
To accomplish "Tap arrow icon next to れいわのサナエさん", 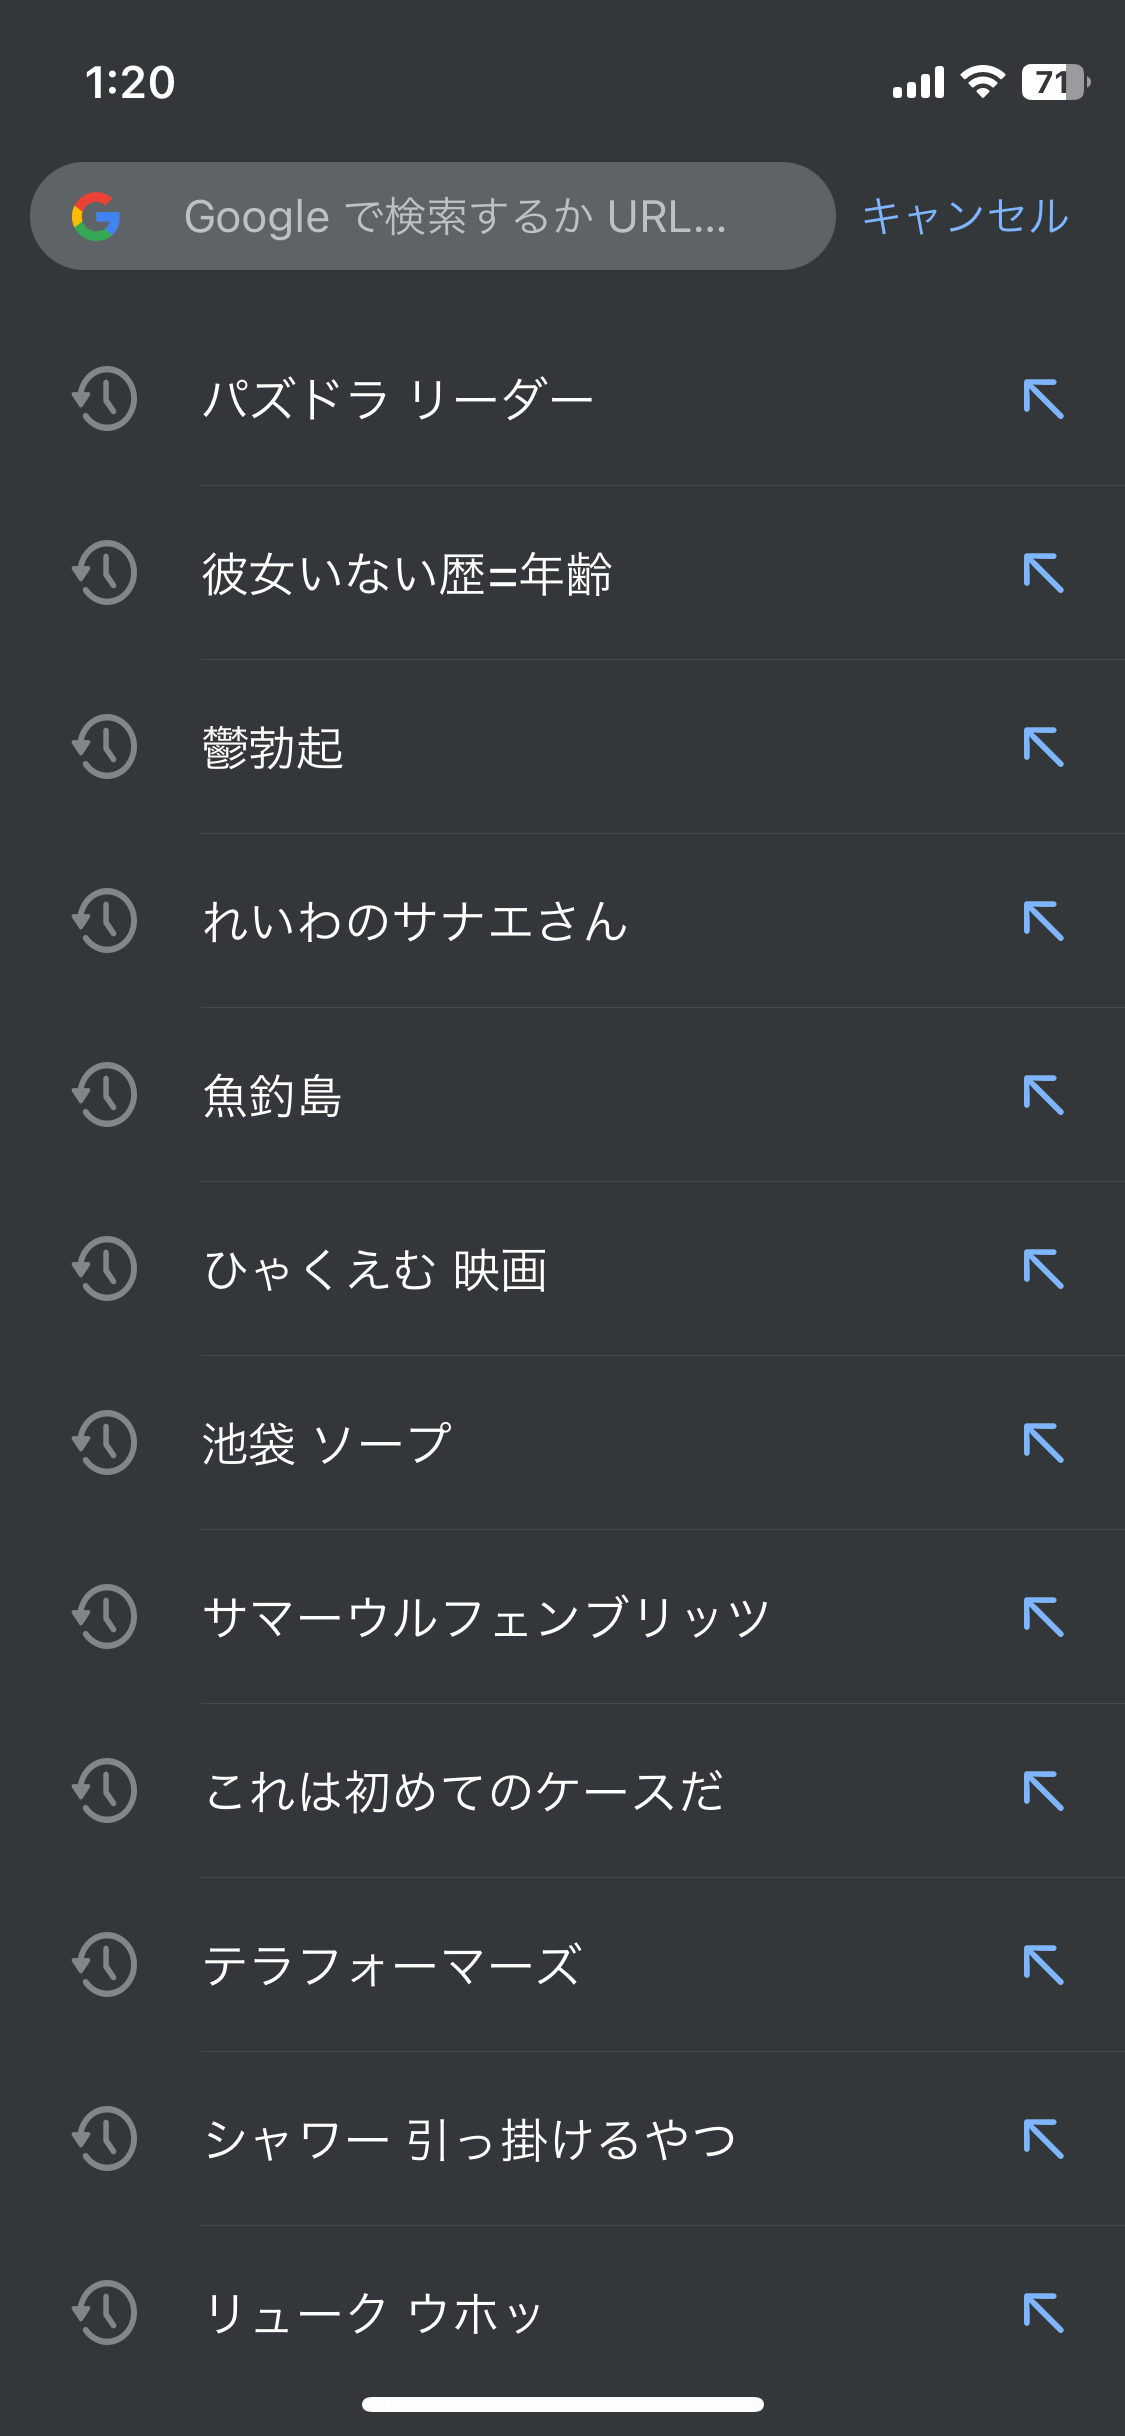I will 1043,921.
